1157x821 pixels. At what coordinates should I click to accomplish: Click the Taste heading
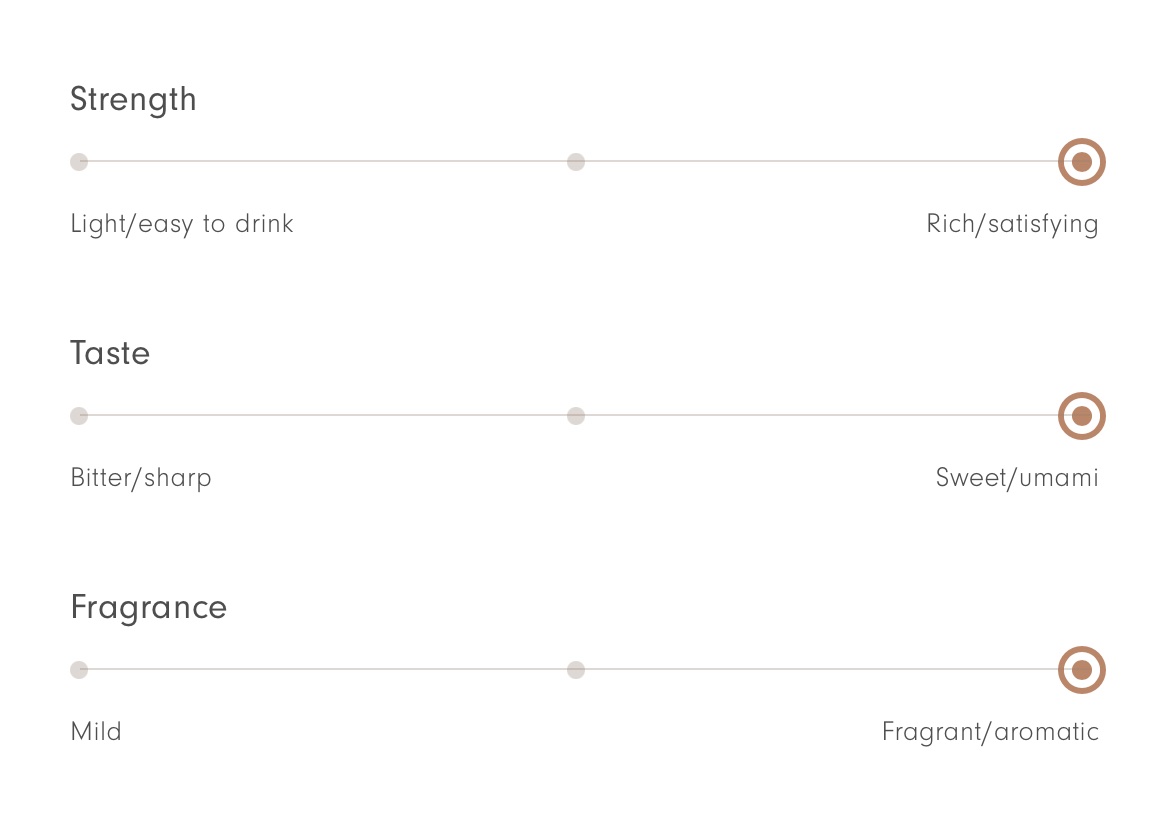(x=110, y=353)
